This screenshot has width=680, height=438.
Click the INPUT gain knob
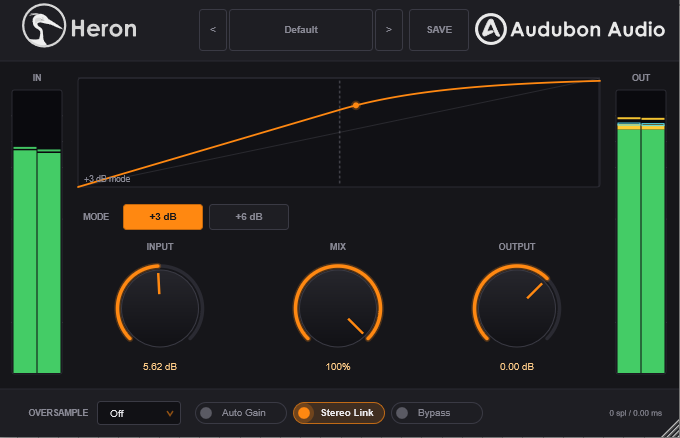point(160,307)
